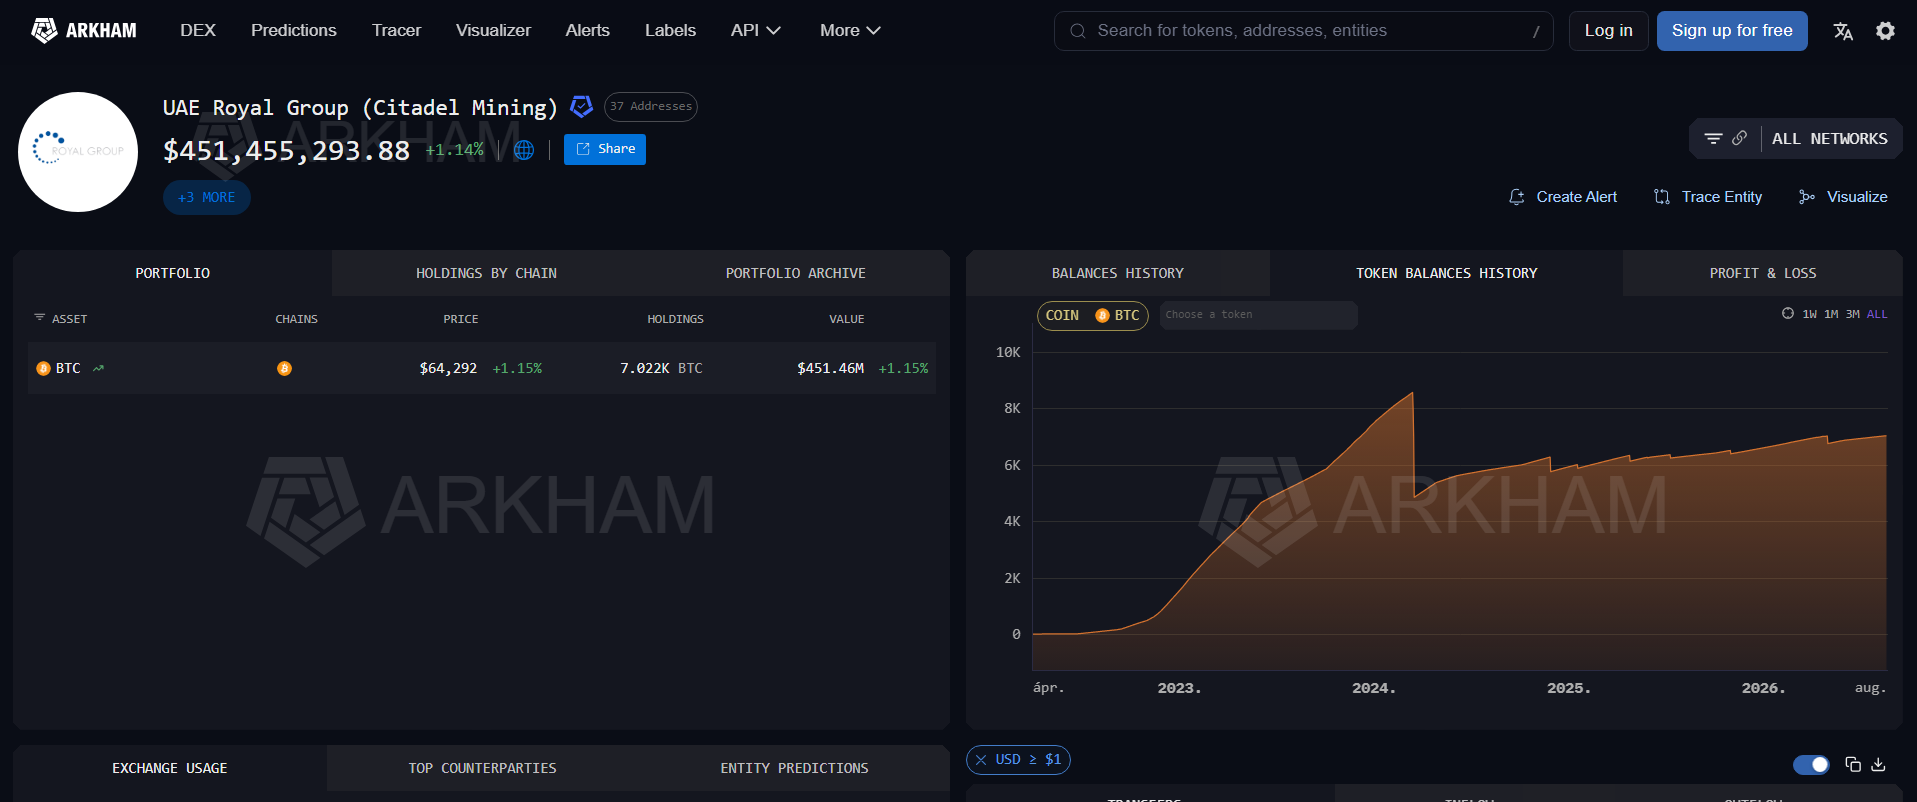Switch to Holdings By Chain tab
The image size is (1917, 802).
click(486, 273)
